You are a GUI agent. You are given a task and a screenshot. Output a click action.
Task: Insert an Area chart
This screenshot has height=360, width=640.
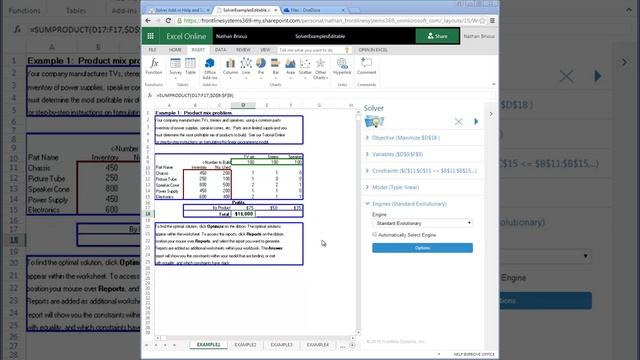tap(290, 67)
